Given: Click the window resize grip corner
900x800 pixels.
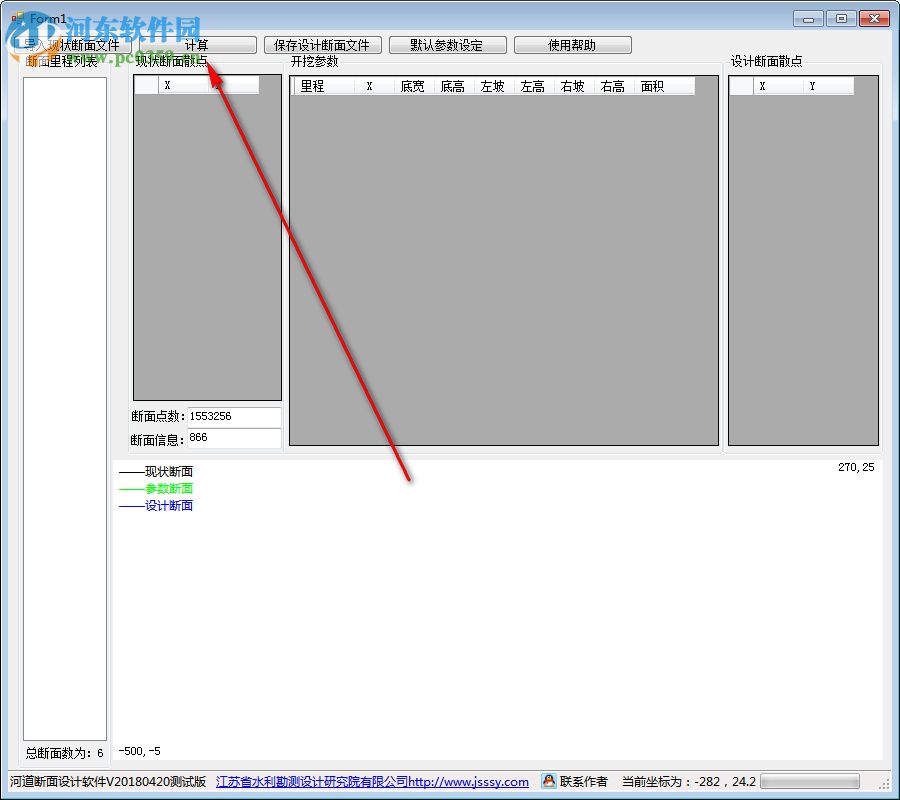Looking at the screenshot, I should pos(884,784).
